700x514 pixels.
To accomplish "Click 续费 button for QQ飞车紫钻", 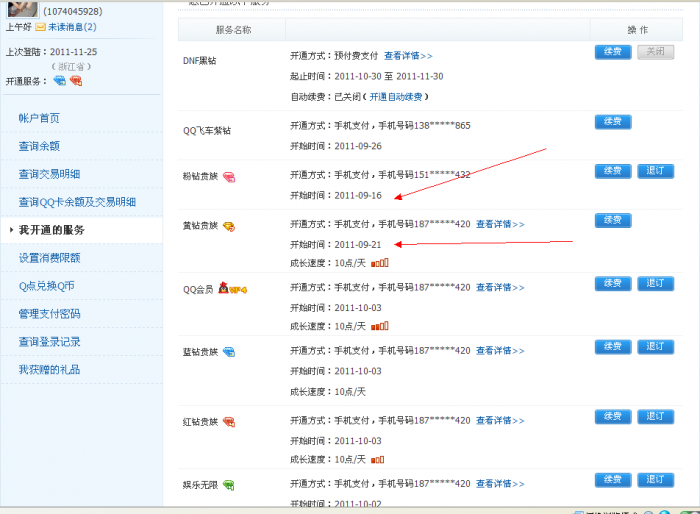I will (x=613, y=121).
